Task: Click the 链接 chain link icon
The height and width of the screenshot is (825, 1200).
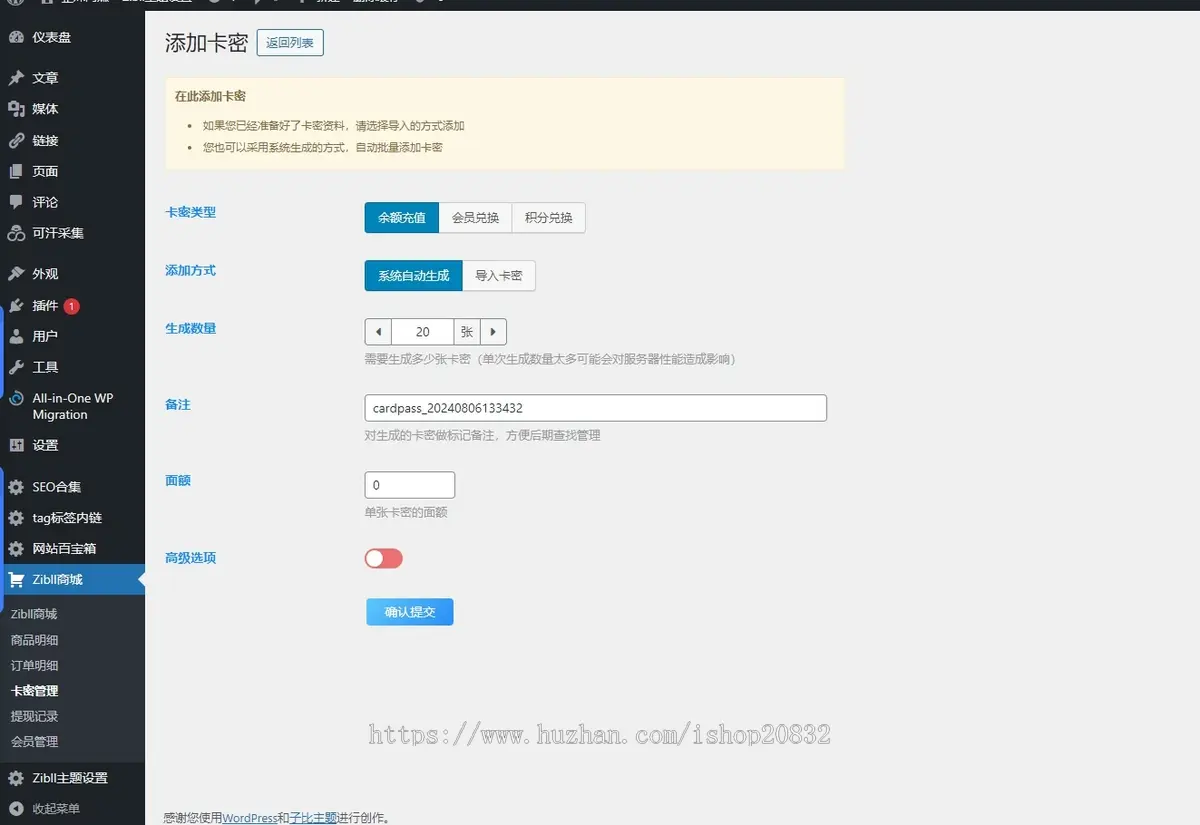Action: click(16, 141)
